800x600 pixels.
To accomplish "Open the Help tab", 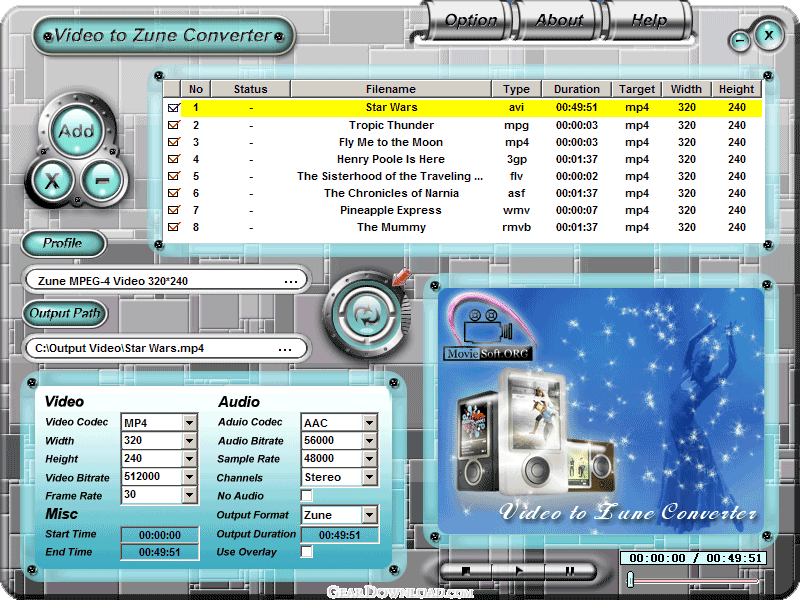I will click(x=649, y=20).
